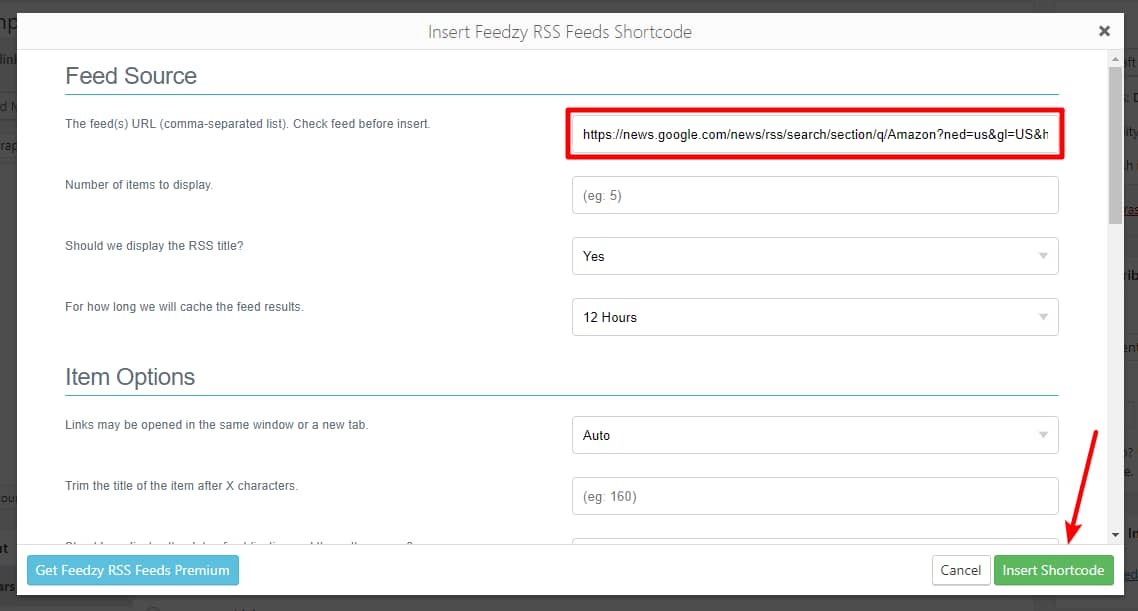This screenshot has height=611, width=1138.
Task: Close the Insert Feedzy RSS Feeds Shortcode dialog
Action: click(1104, 31)
